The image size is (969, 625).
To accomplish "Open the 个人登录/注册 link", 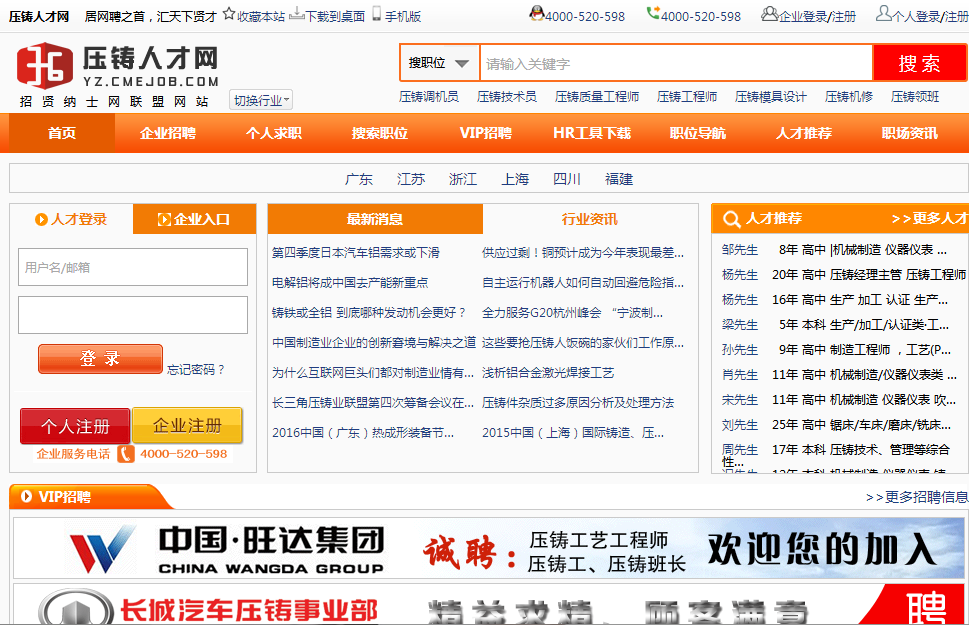I will (931, 16).
